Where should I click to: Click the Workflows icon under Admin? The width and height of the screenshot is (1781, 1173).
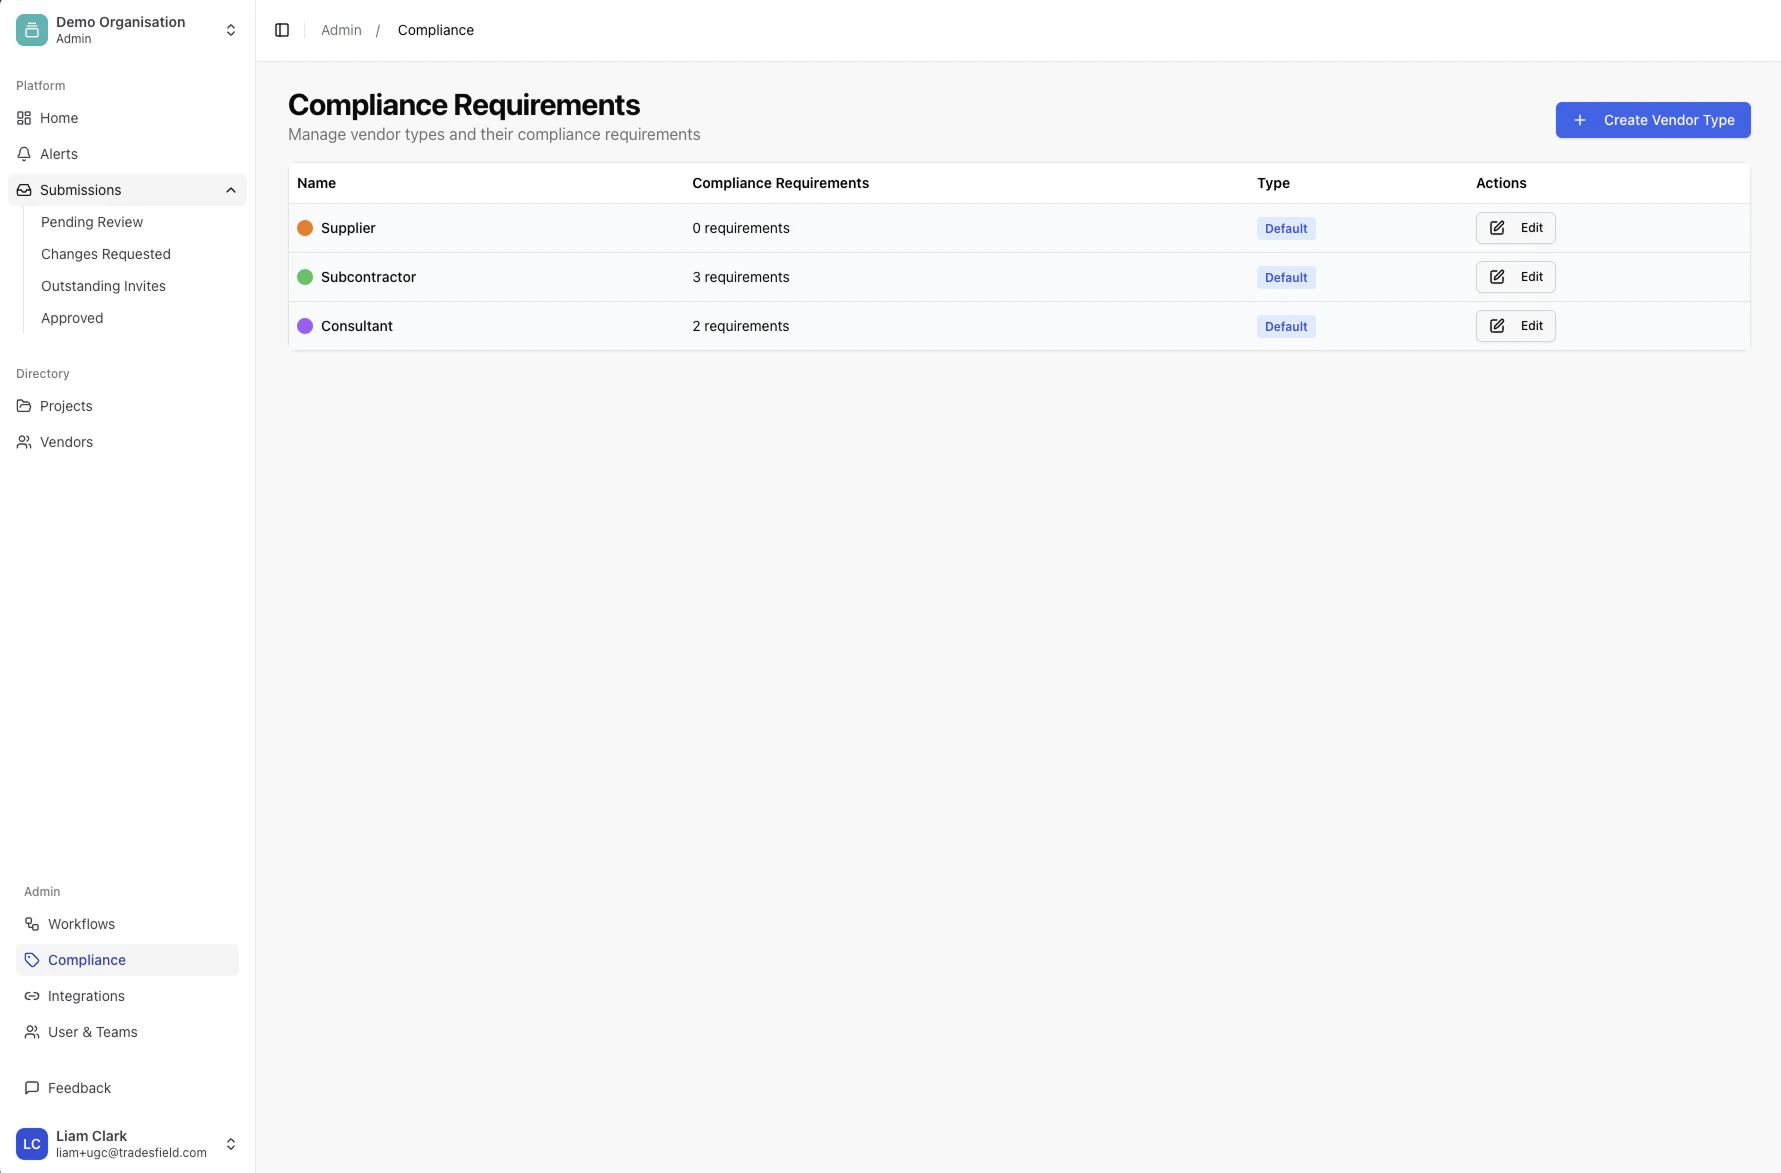pos(31,923)
